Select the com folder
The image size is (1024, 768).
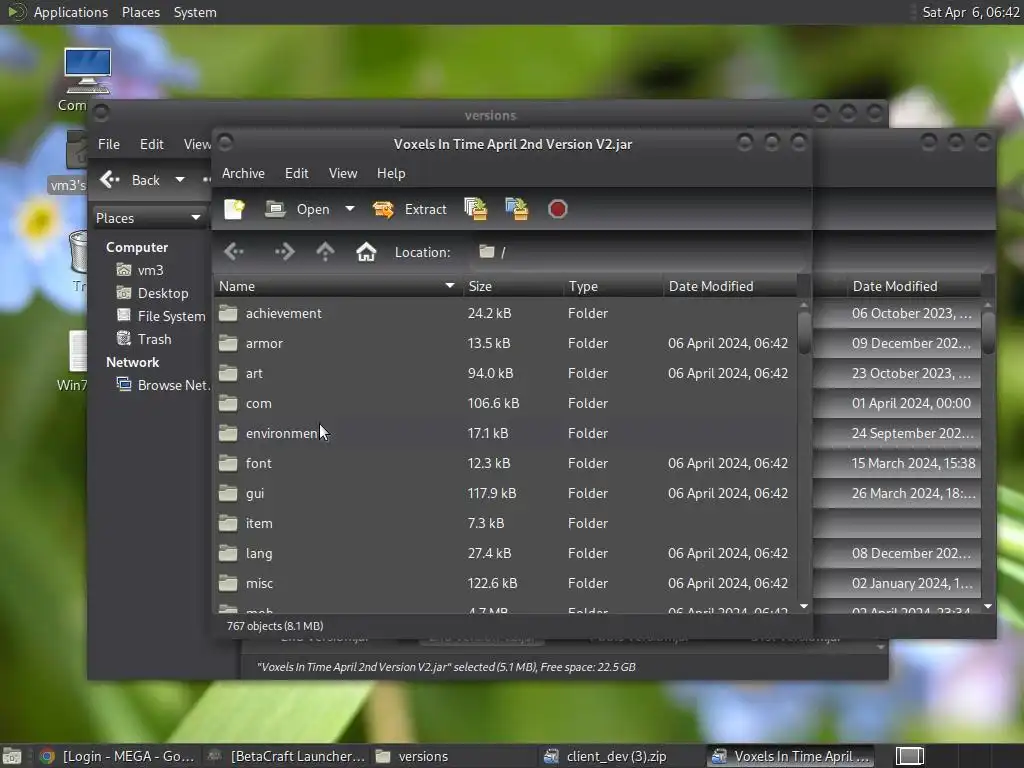[x=504, y=404]
